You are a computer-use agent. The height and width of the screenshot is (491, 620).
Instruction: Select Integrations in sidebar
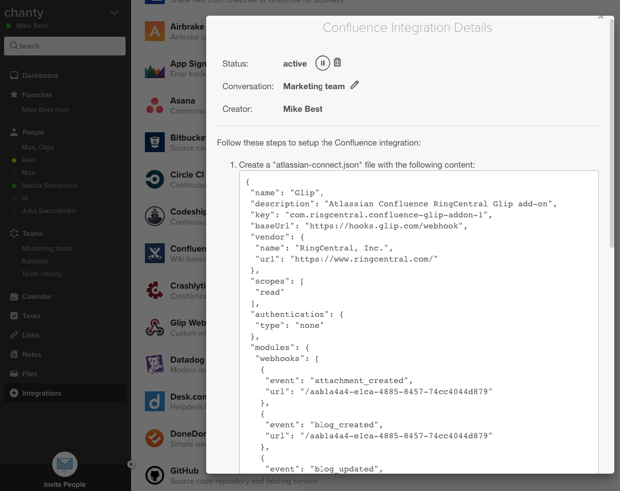tap(65, 393)
